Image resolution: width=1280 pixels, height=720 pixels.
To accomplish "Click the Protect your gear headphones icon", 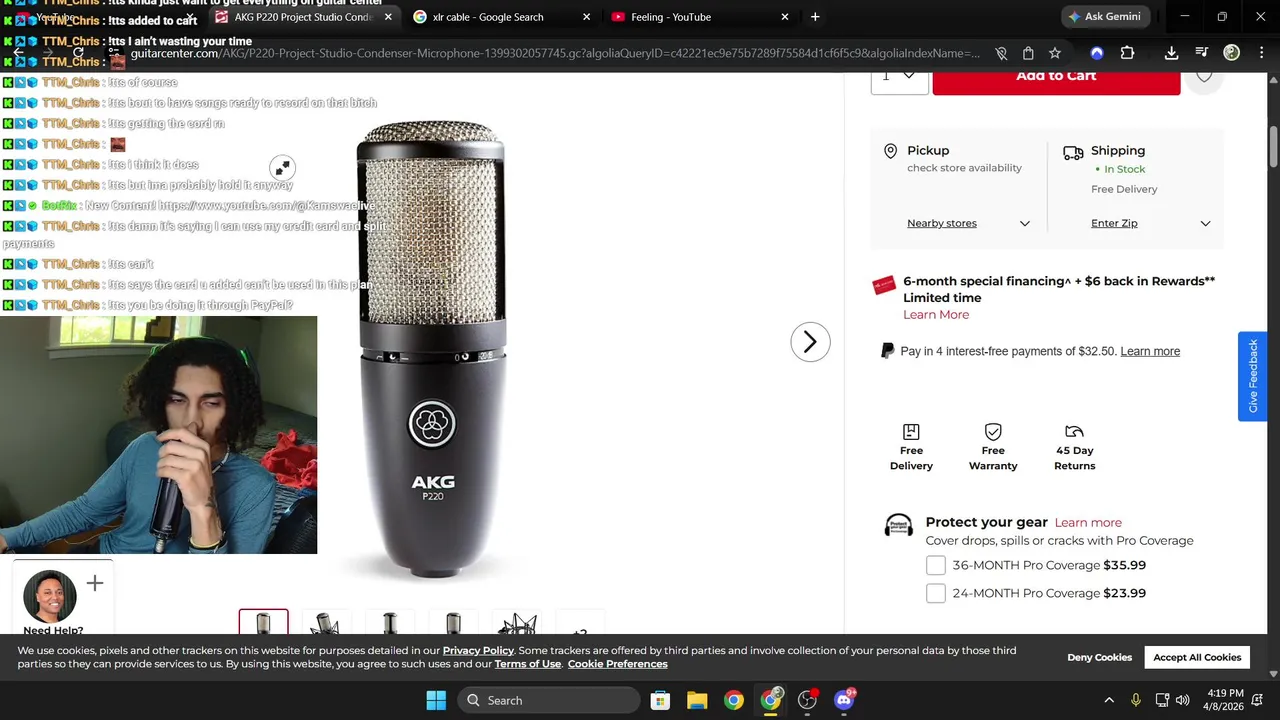I will point(899,526).
